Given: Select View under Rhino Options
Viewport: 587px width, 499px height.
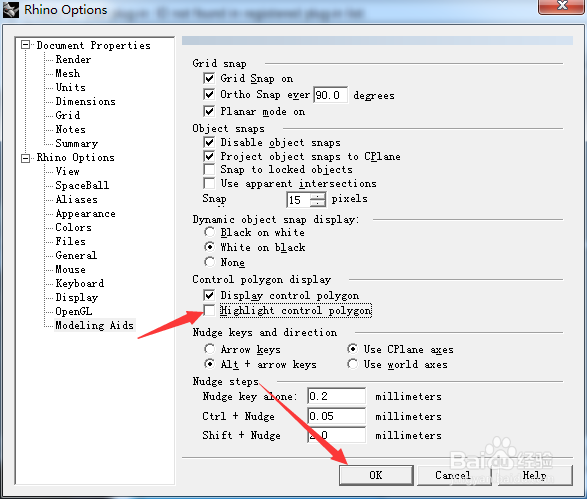Looking at the screenshot, I should [x=67, y=171].
